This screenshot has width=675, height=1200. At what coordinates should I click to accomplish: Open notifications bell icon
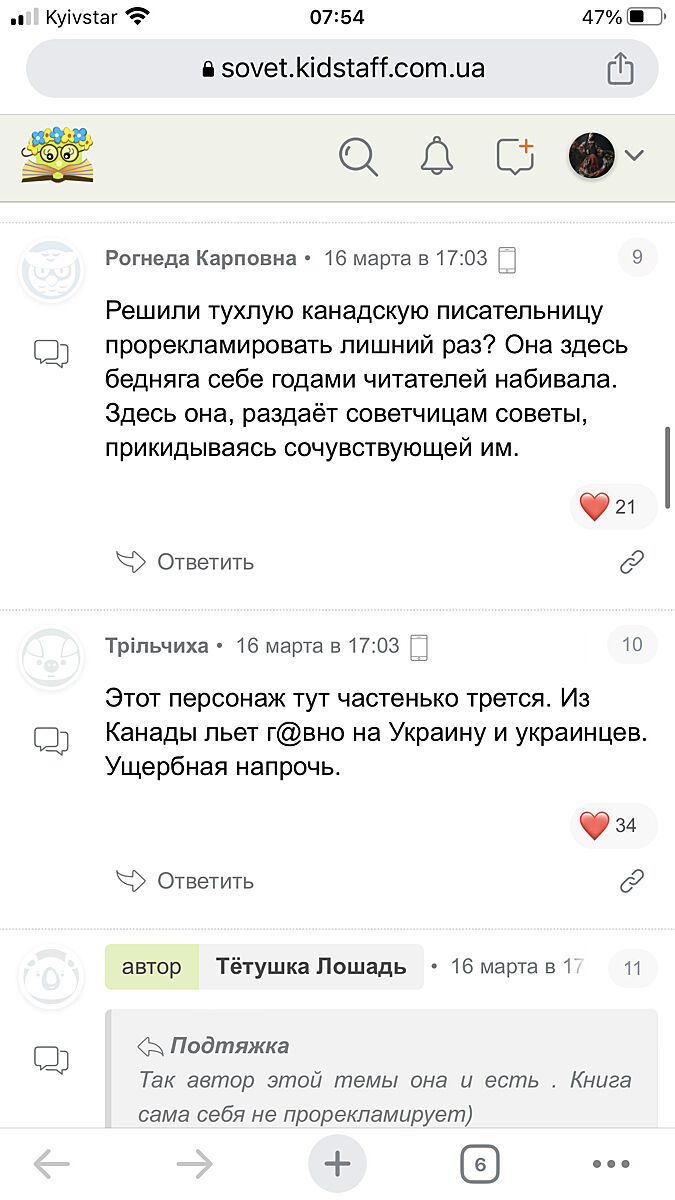[436, 156]
